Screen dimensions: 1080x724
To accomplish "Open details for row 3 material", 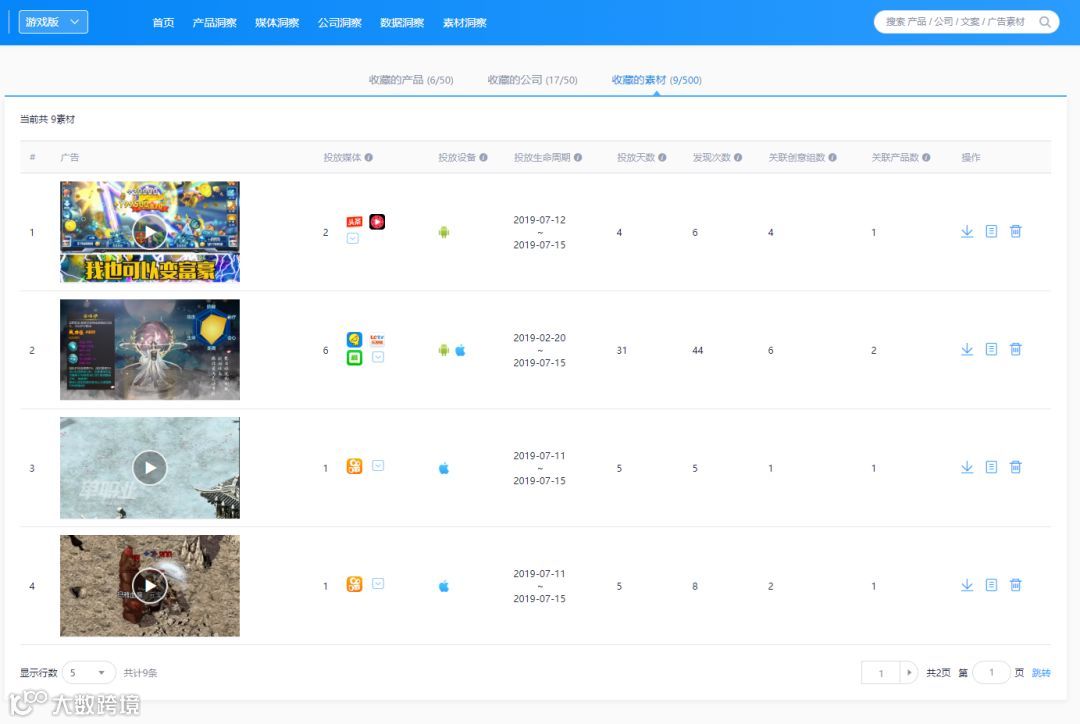I will (x=991, y=467).
